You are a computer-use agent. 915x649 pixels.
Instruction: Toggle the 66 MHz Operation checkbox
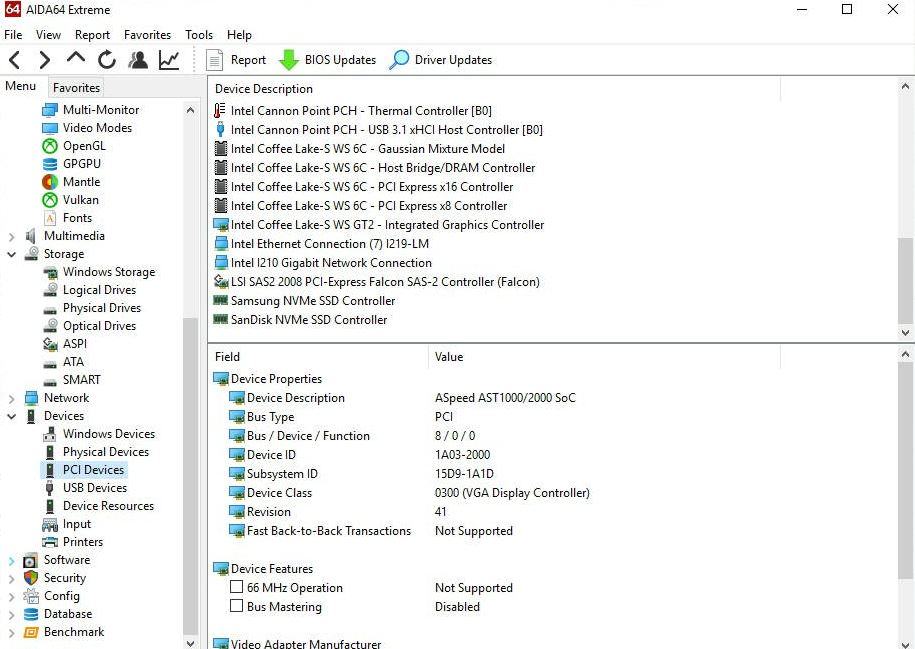pyautogui.click(x=236, y=587)
